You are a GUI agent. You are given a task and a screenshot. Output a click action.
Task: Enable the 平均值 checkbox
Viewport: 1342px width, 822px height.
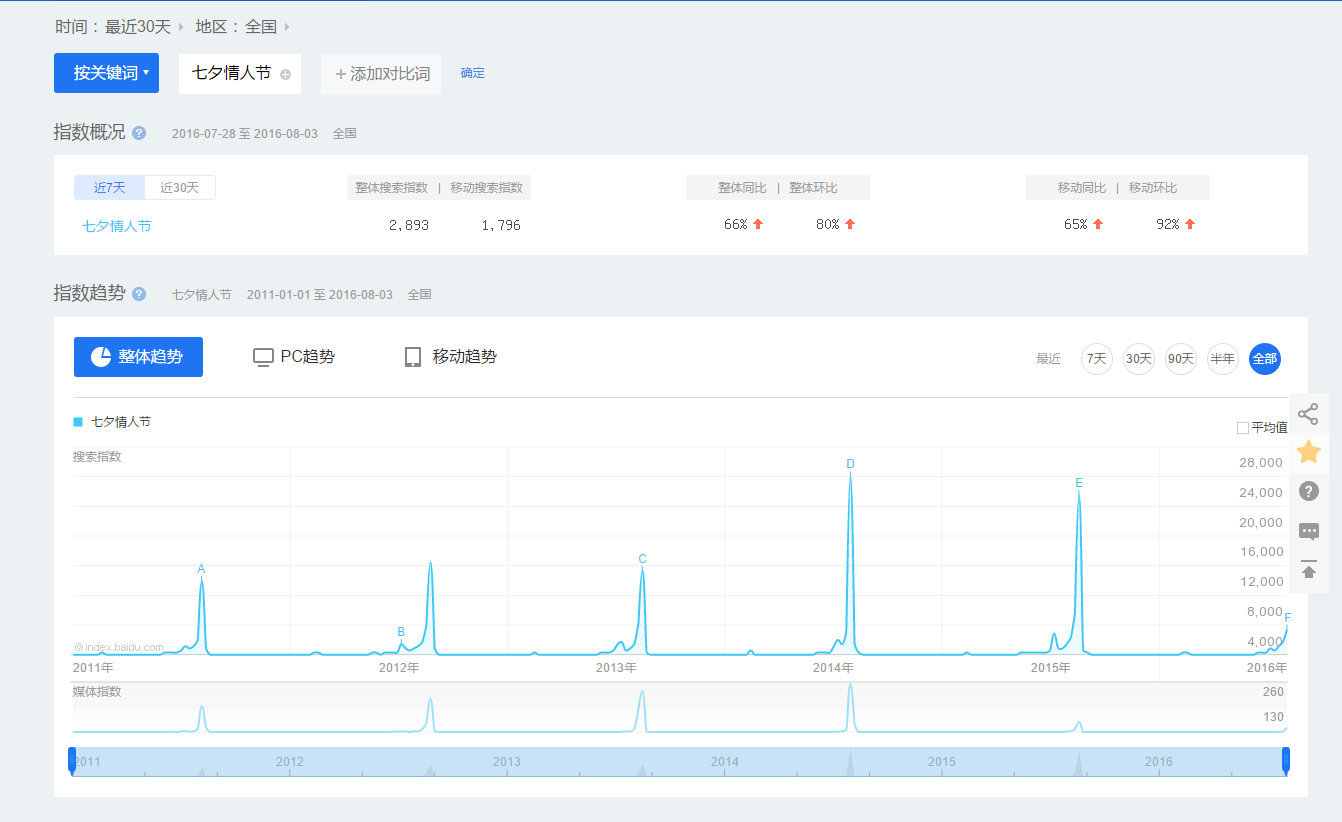point(1243,428)
